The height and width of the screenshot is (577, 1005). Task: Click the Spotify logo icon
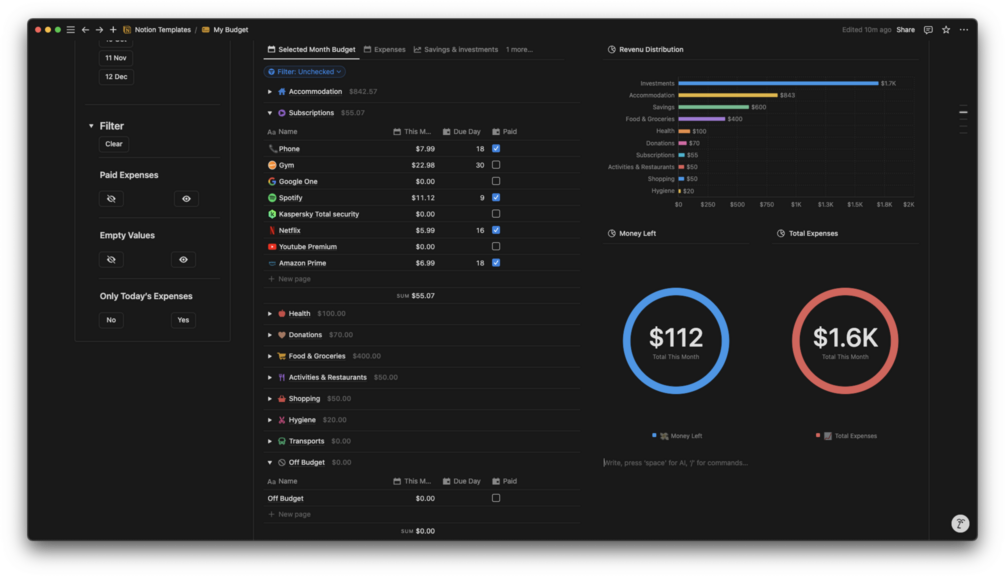(272, 197)
